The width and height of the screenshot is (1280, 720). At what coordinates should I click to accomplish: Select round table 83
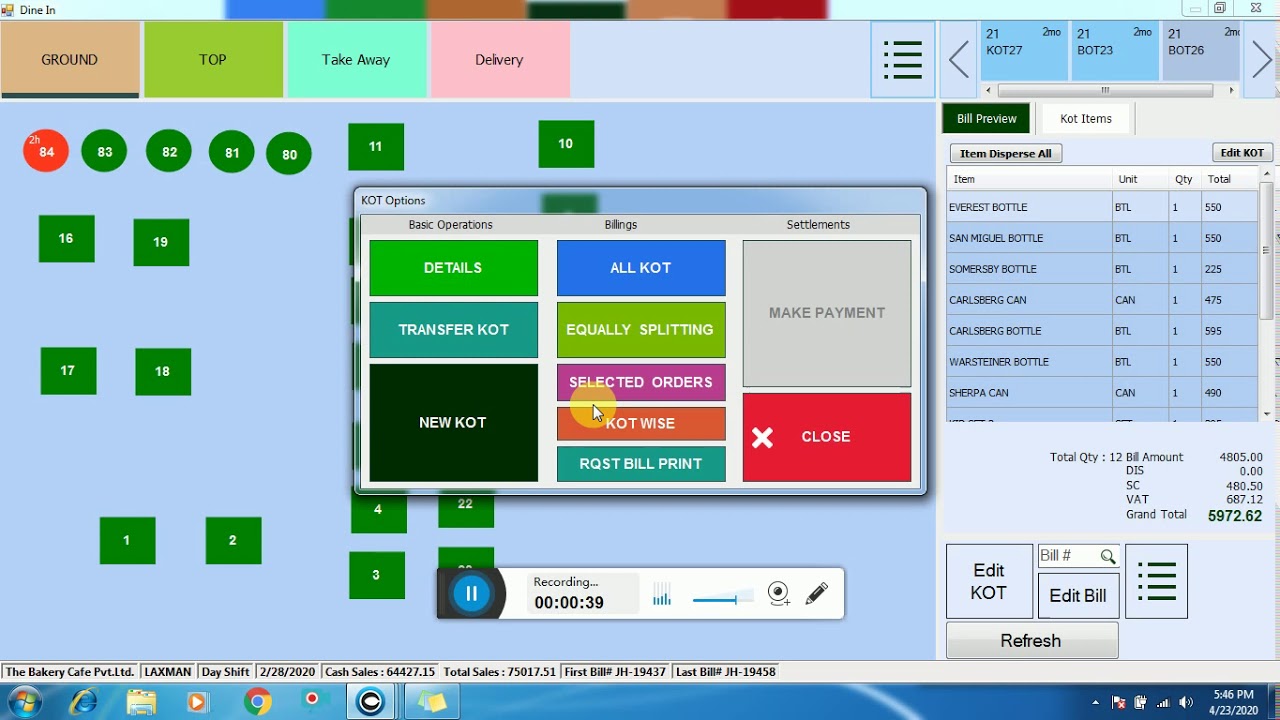pyautogui.click(x=104, y=151)
